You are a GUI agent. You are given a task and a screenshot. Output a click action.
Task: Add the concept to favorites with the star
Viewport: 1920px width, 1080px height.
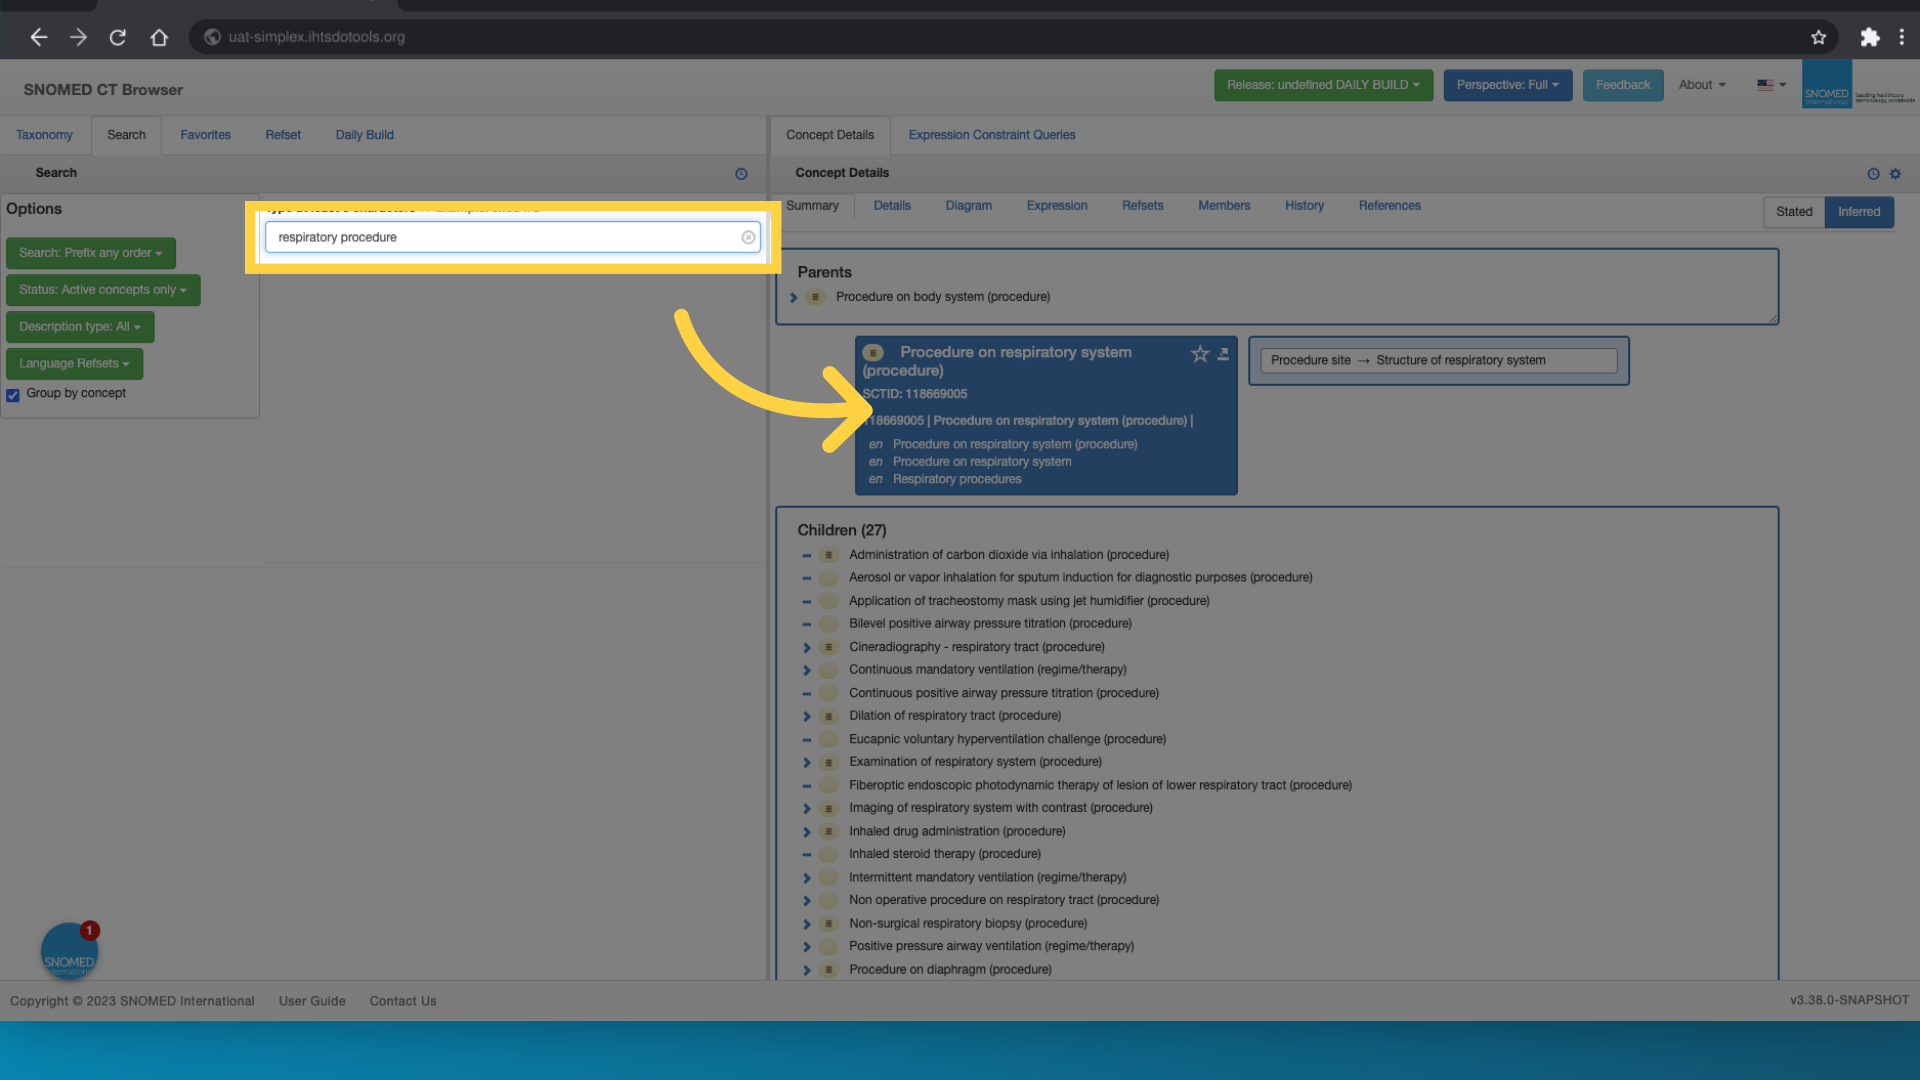click(x=1200, y=354)
